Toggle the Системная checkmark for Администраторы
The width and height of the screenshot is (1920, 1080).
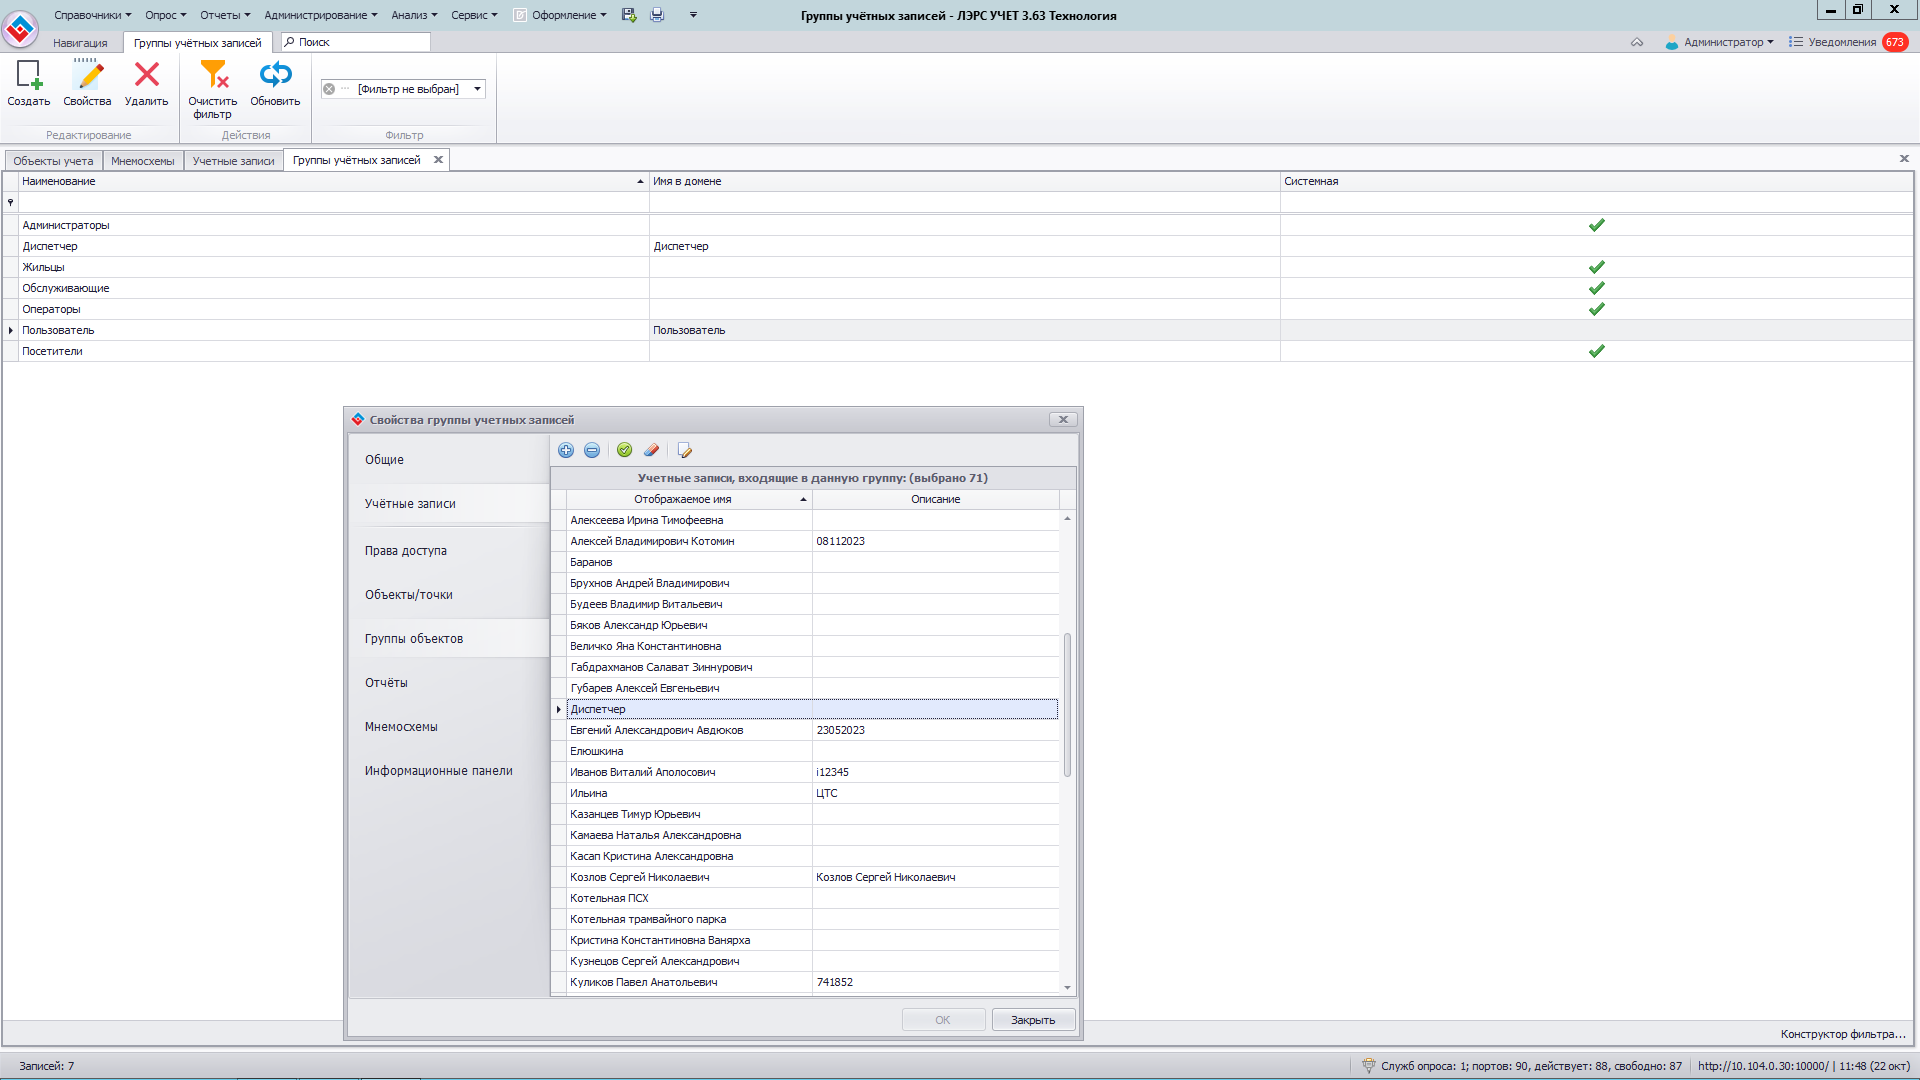[1596, 226]
